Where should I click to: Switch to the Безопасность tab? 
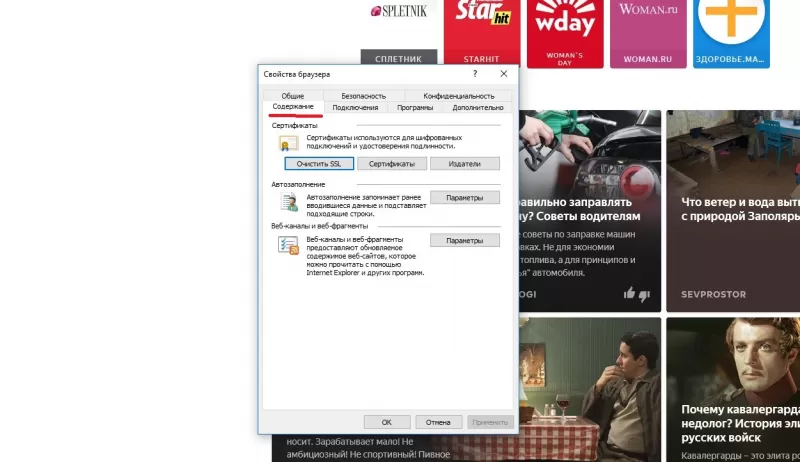tap(363, 96)
